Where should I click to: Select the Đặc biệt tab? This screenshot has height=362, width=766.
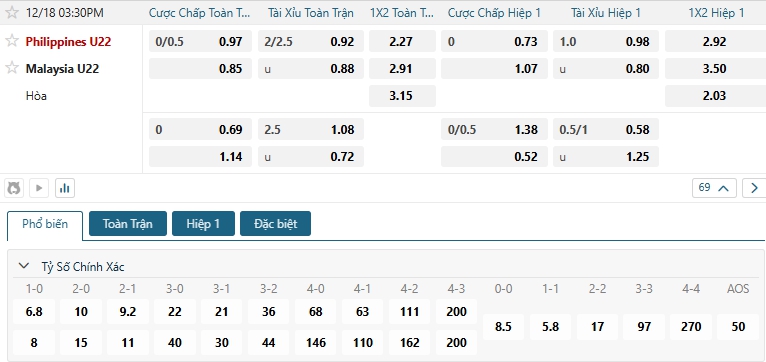tap(276, 224)
